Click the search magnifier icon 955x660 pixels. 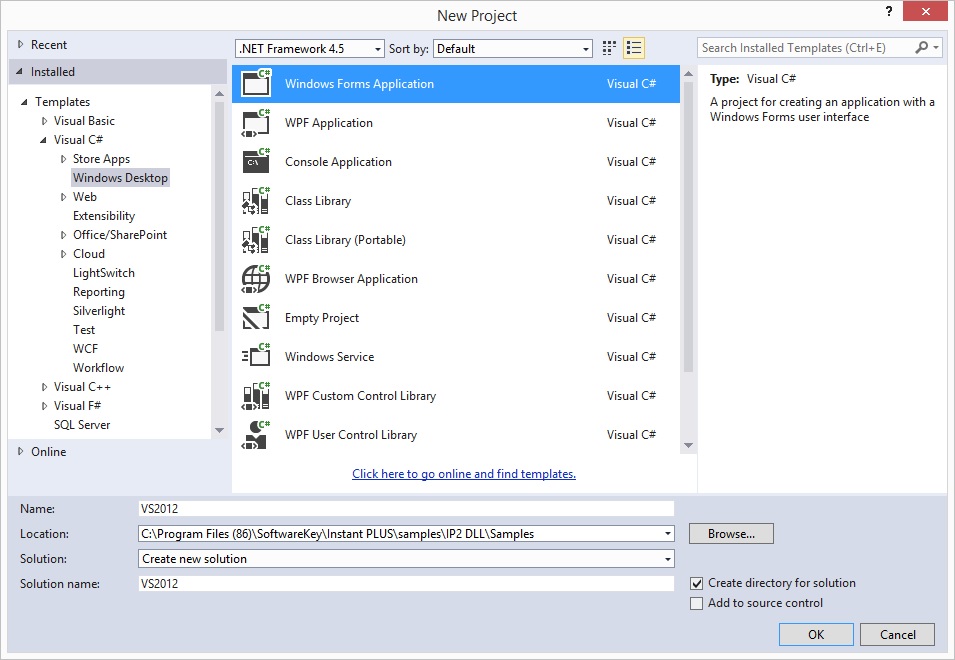[x=922, y=47]
